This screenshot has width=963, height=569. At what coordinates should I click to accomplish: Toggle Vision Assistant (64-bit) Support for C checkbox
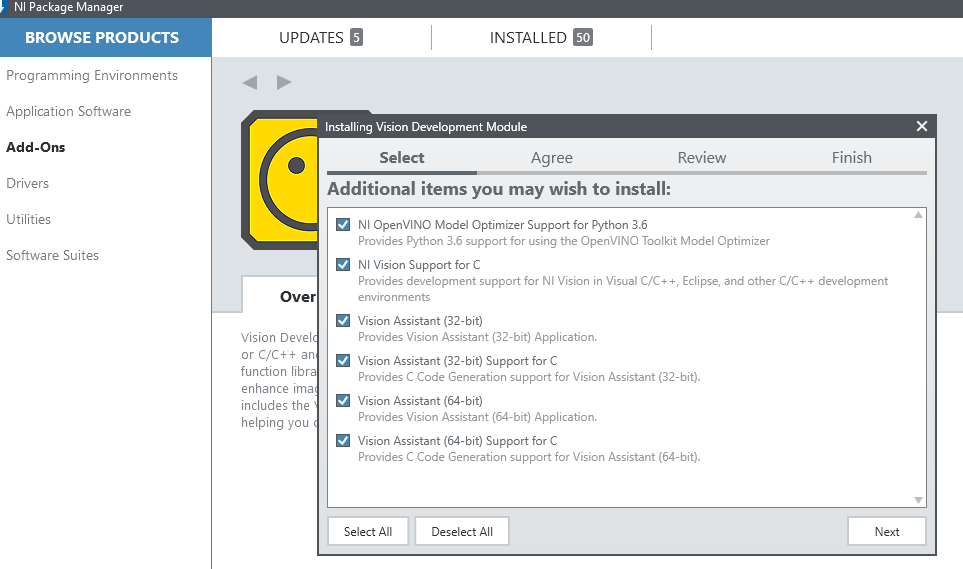pyautogui.click(x=343, y=441)
